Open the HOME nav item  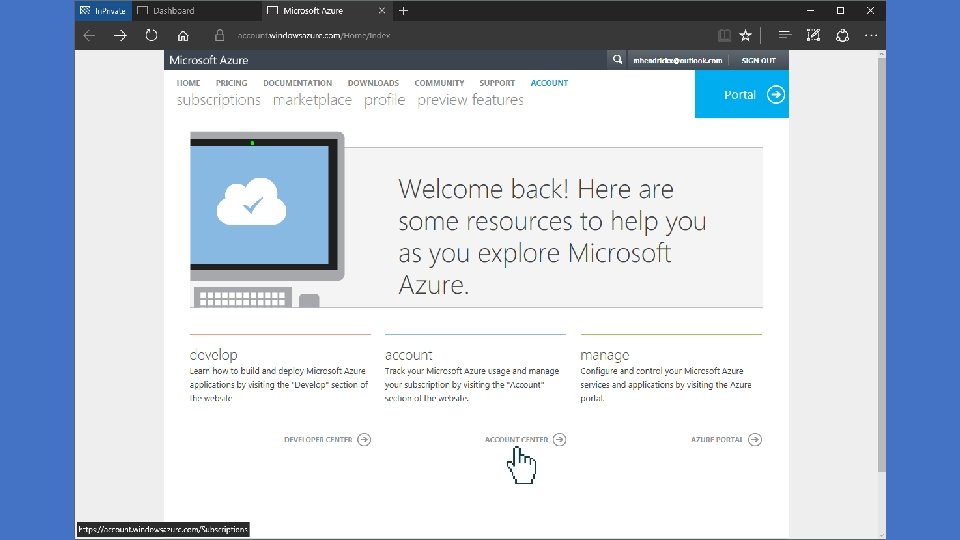[x=189, y=83]
